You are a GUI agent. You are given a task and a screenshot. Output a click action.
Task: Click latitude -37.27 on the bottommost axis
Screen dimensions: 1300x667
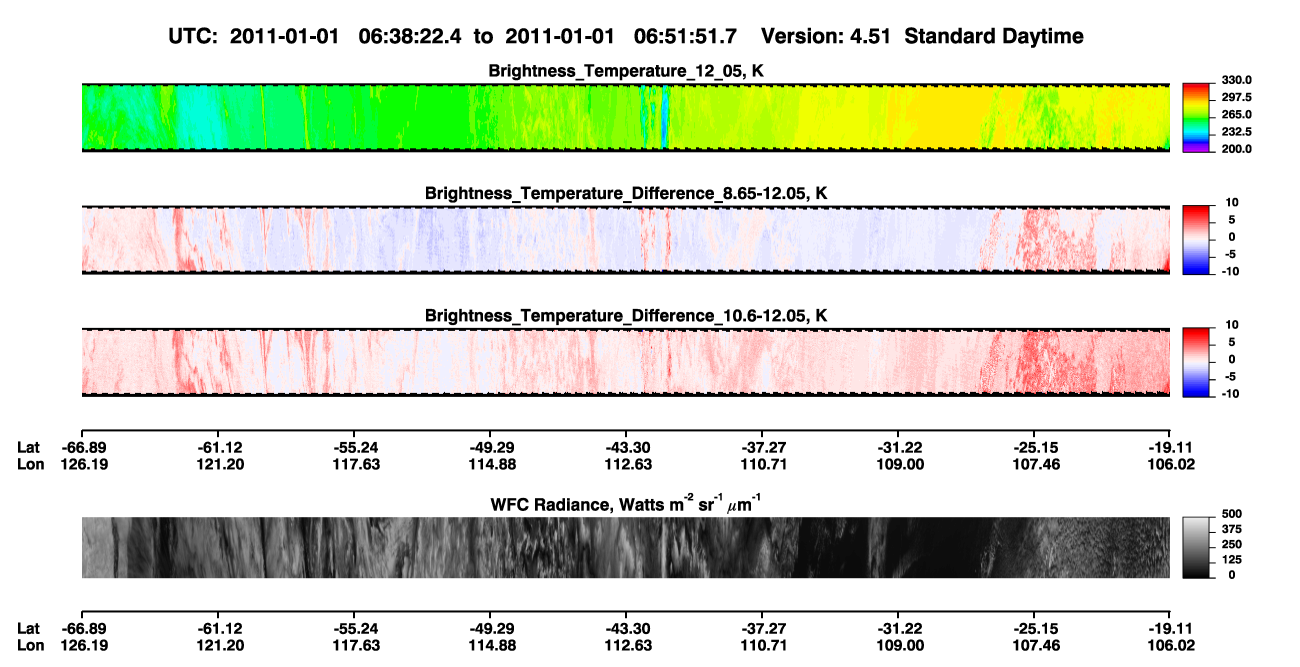coord(762,628)
